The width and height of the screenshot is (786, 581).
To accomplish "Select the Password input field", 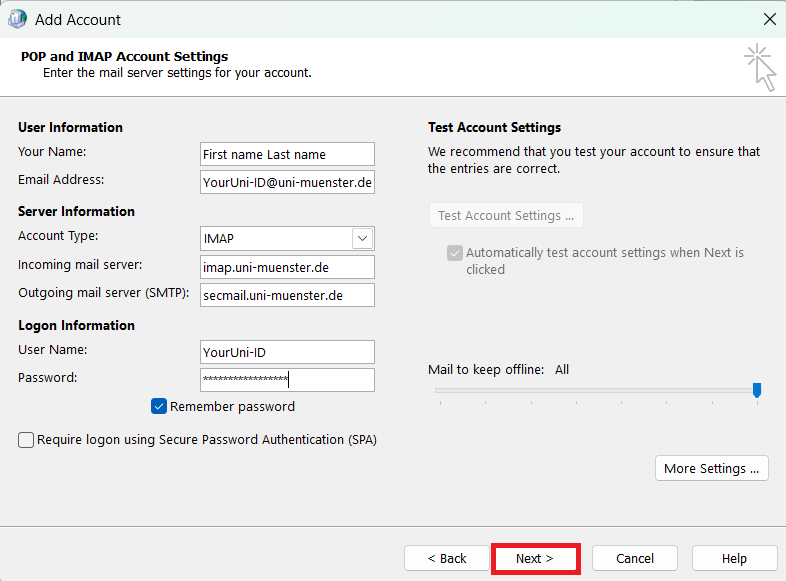I will (x=287, y=380).
